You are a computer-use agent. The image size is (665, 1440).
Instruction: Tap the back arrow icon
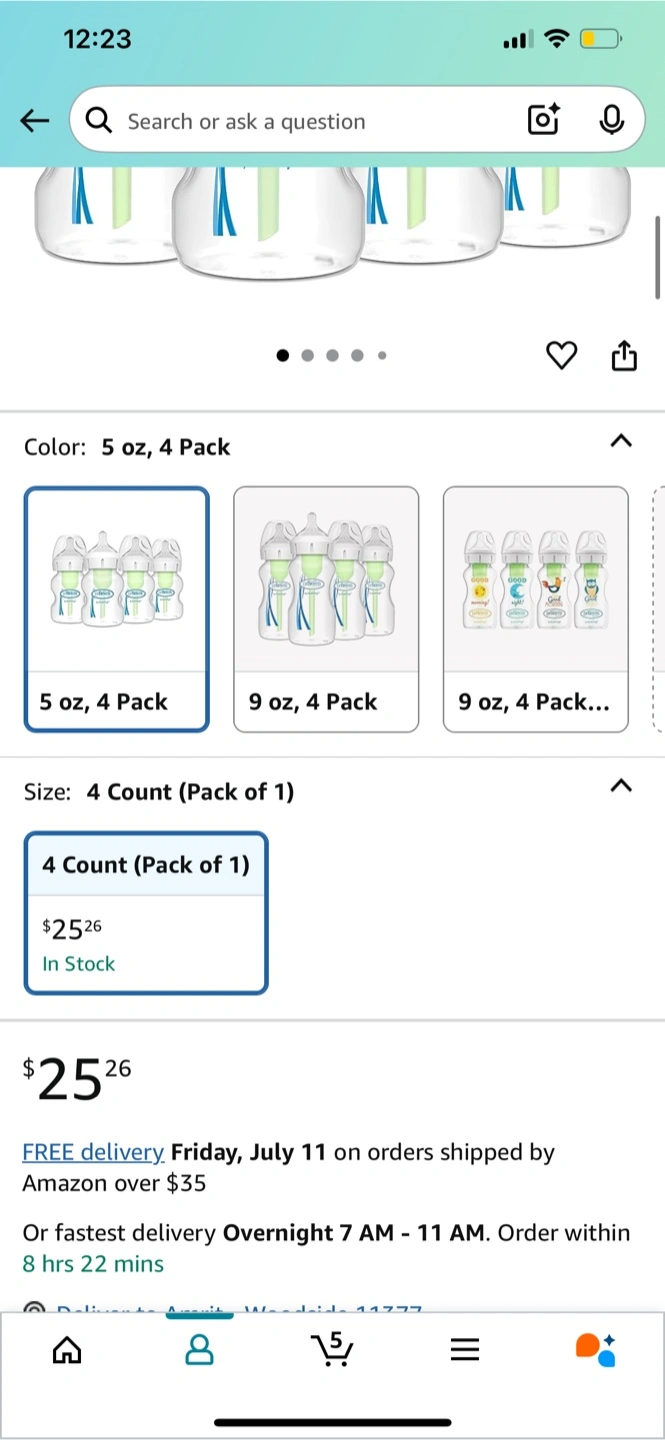(x=35, y=121)
